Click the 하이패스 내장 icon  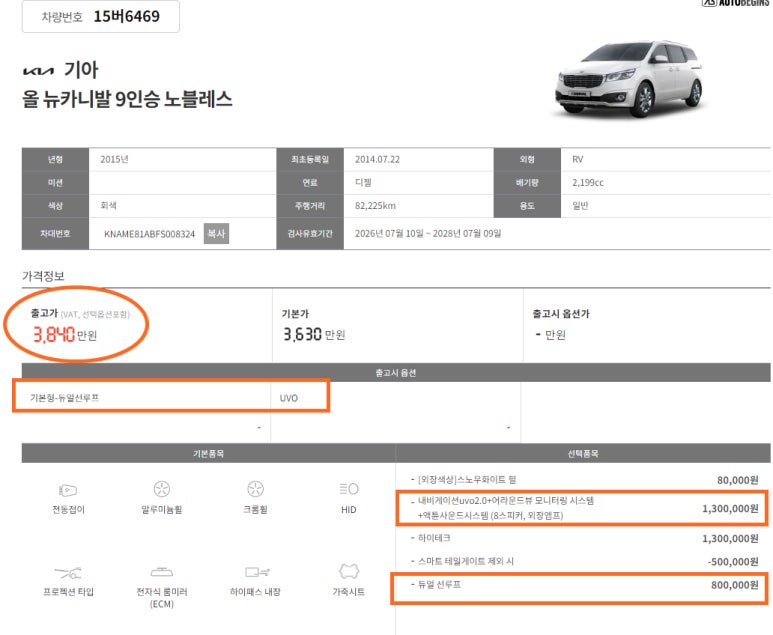257,572
